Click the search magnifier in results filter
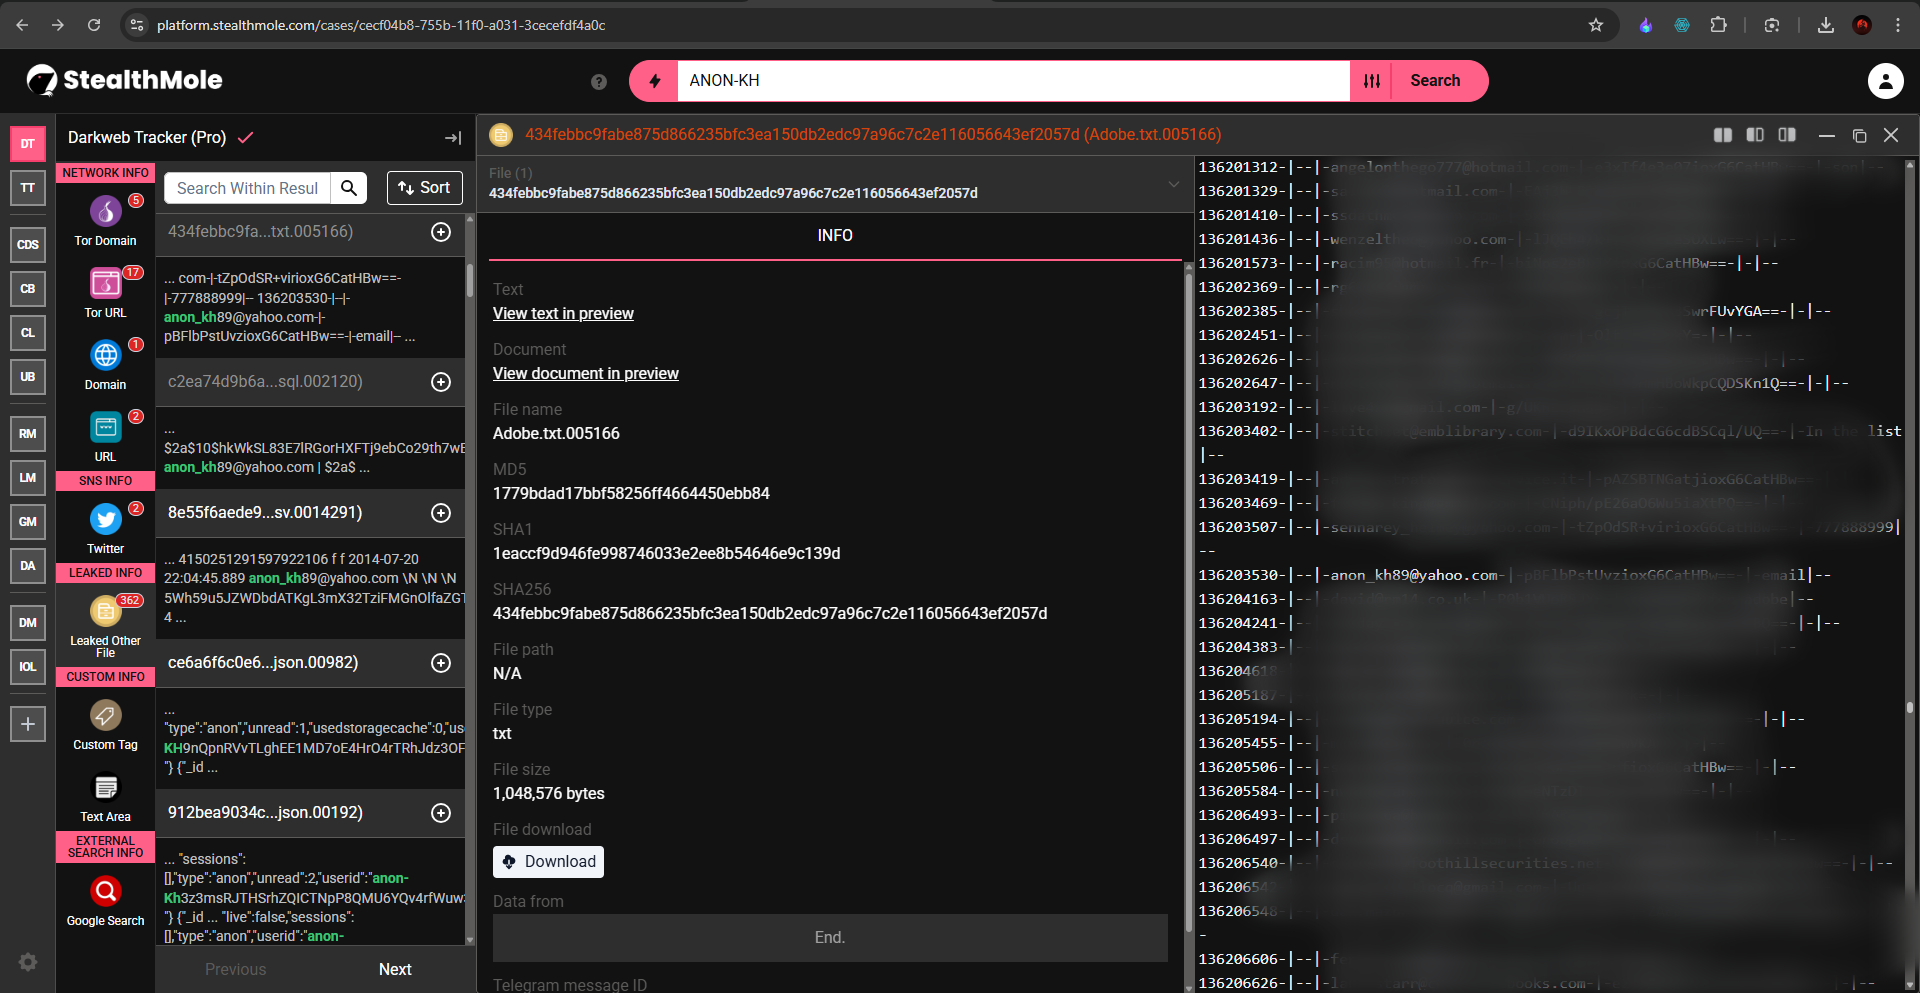 pyautogui.click(x=348, y=188)
